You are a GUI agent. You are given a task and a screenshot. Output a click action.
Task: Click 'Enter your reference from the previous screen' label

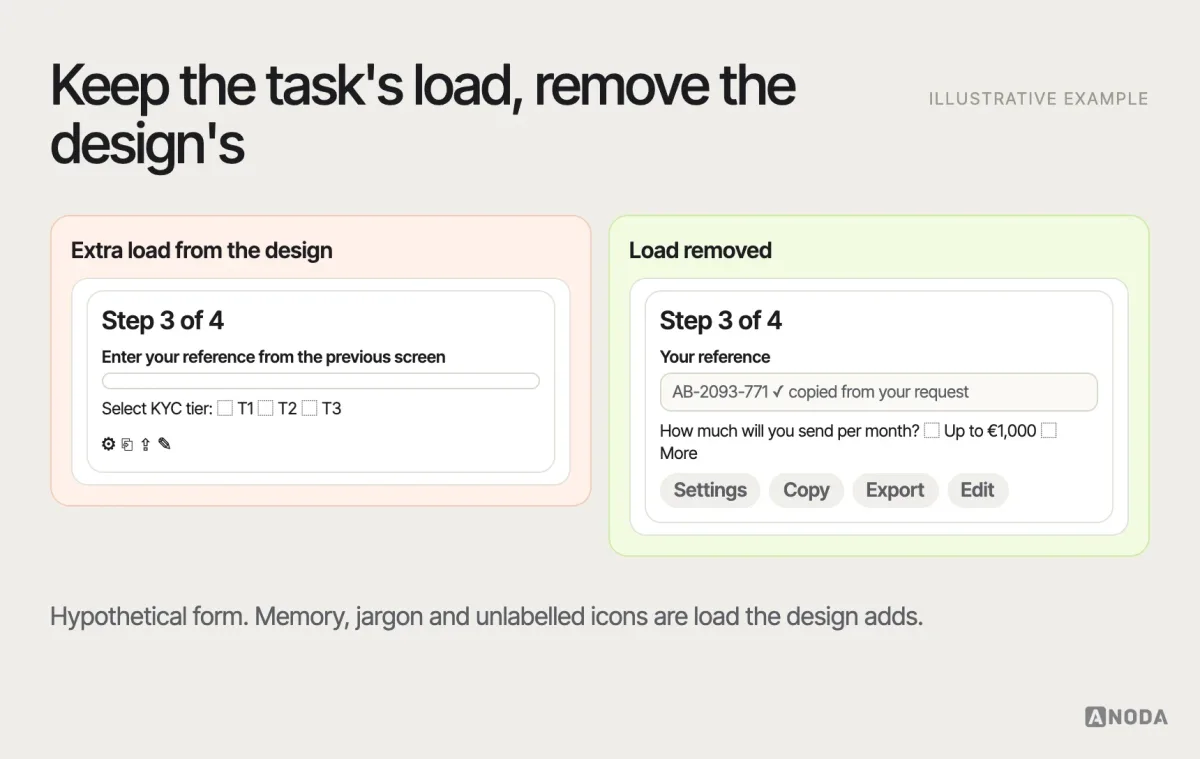[274, 357]
